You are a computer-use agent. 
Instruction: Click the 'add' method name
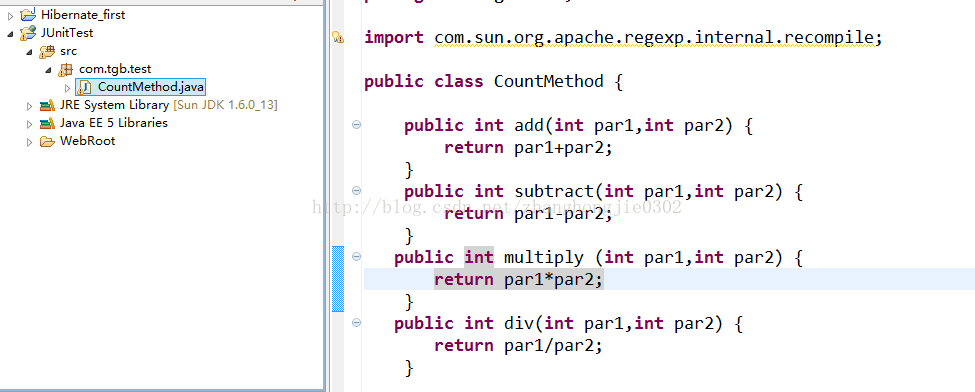pyautogui.click(x=529, y=126)
